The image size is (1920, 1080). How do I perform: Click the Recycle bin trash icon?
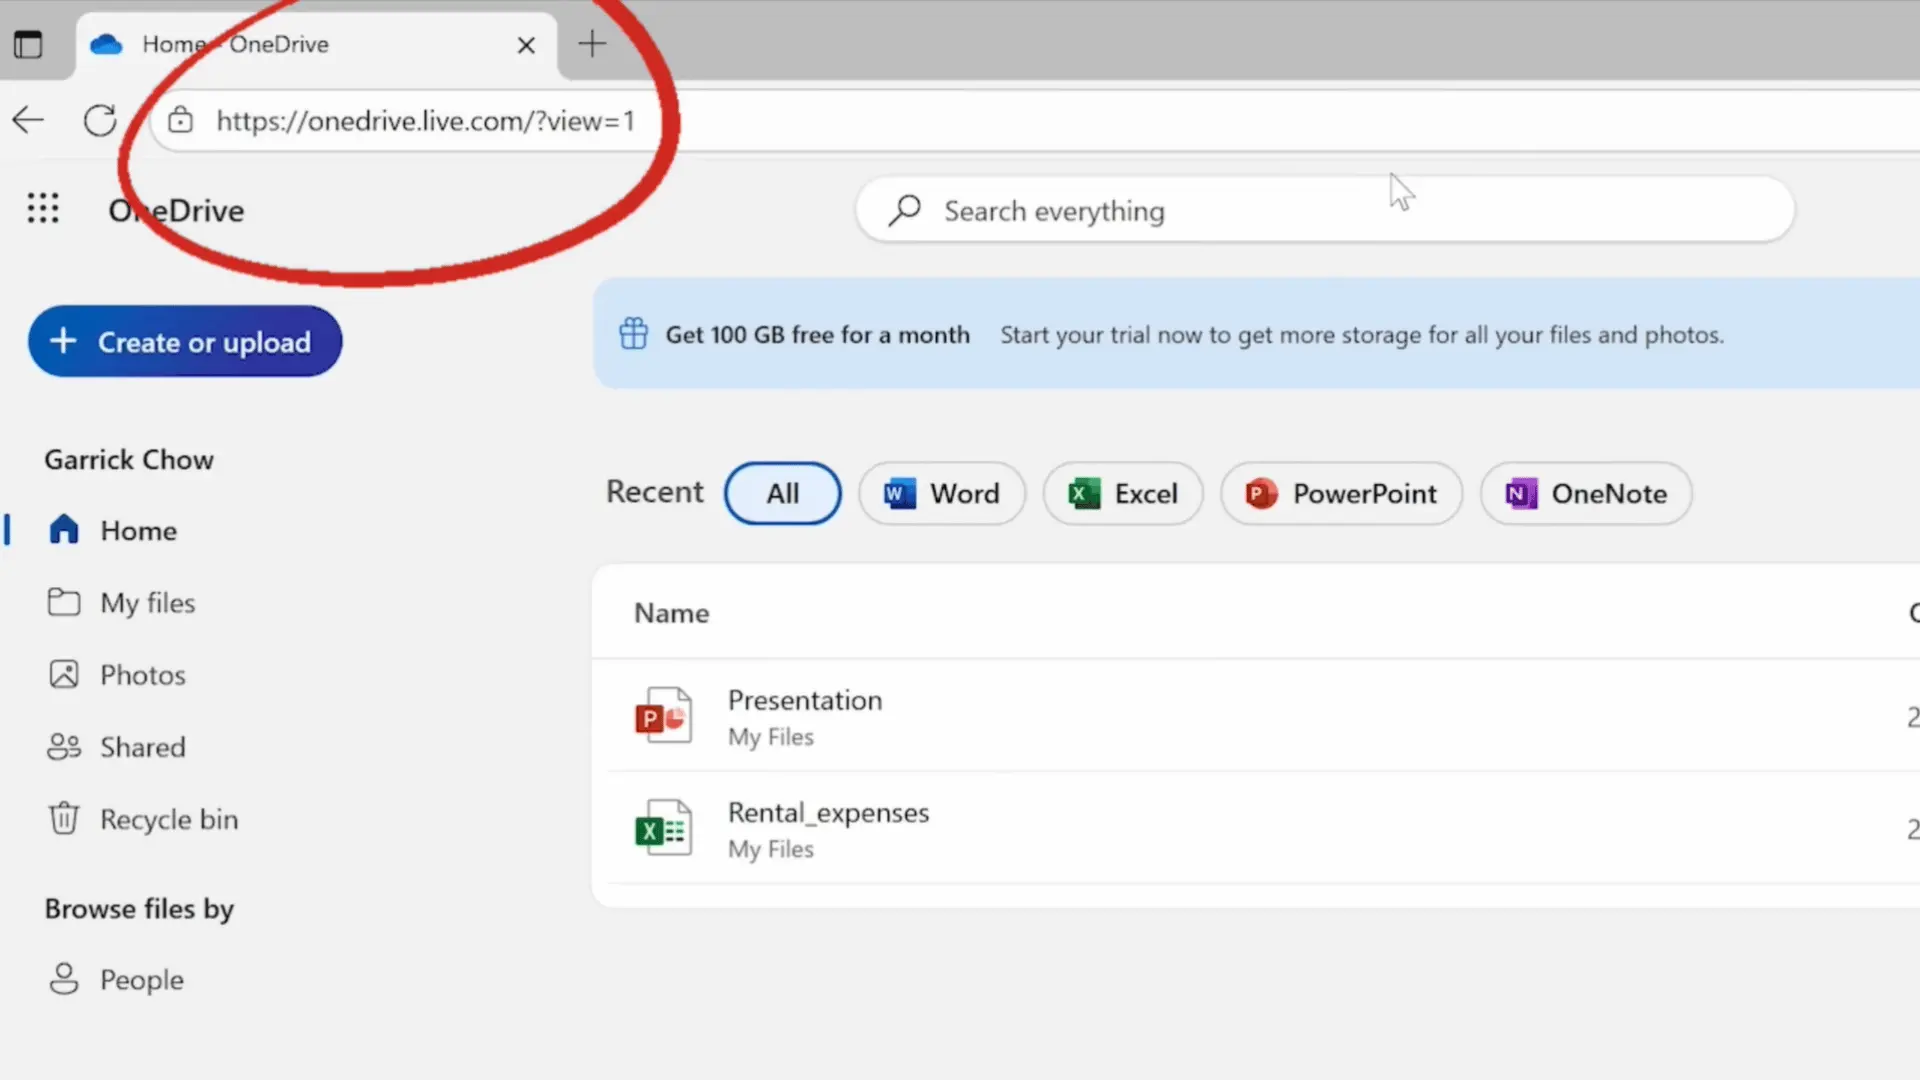[64, 818]
